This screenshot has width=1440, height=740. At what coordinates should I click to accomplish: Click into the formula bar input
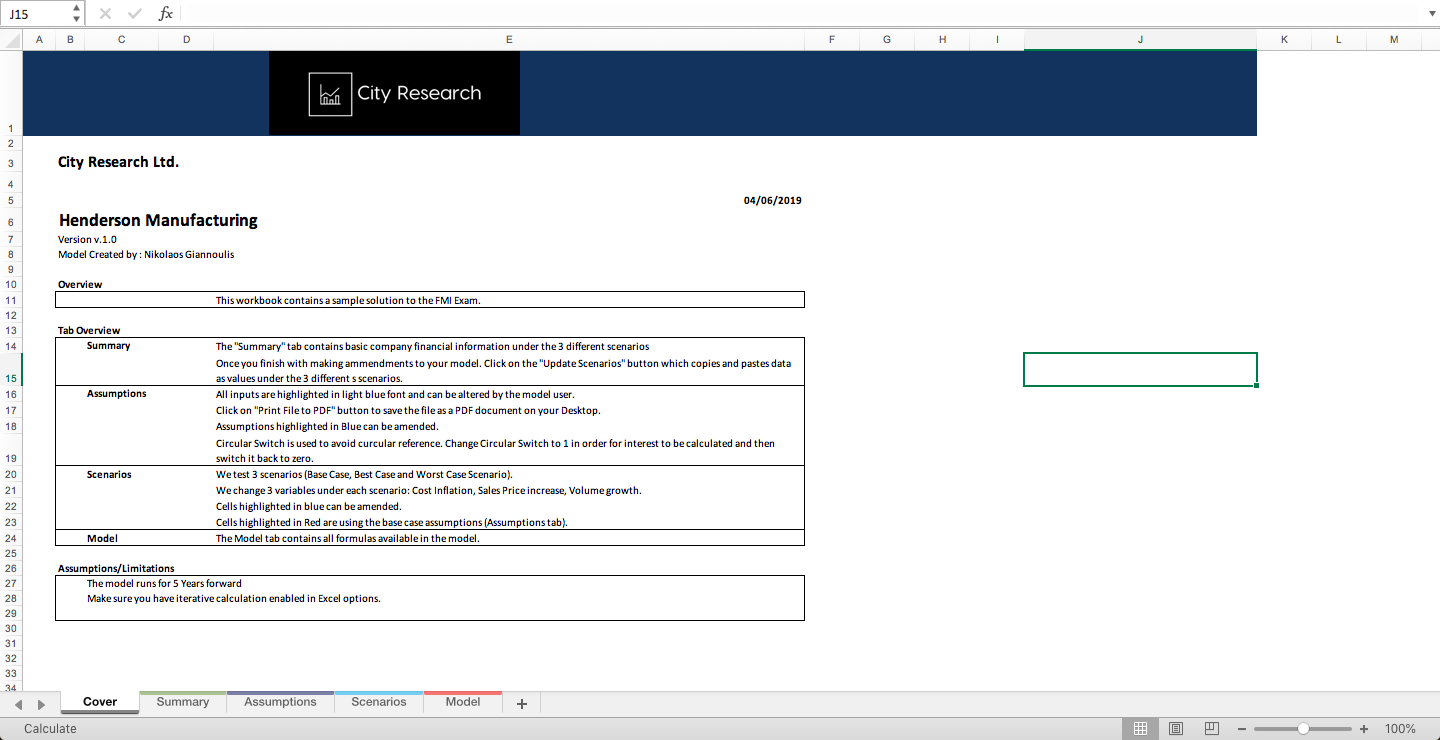tap(800, 14)
